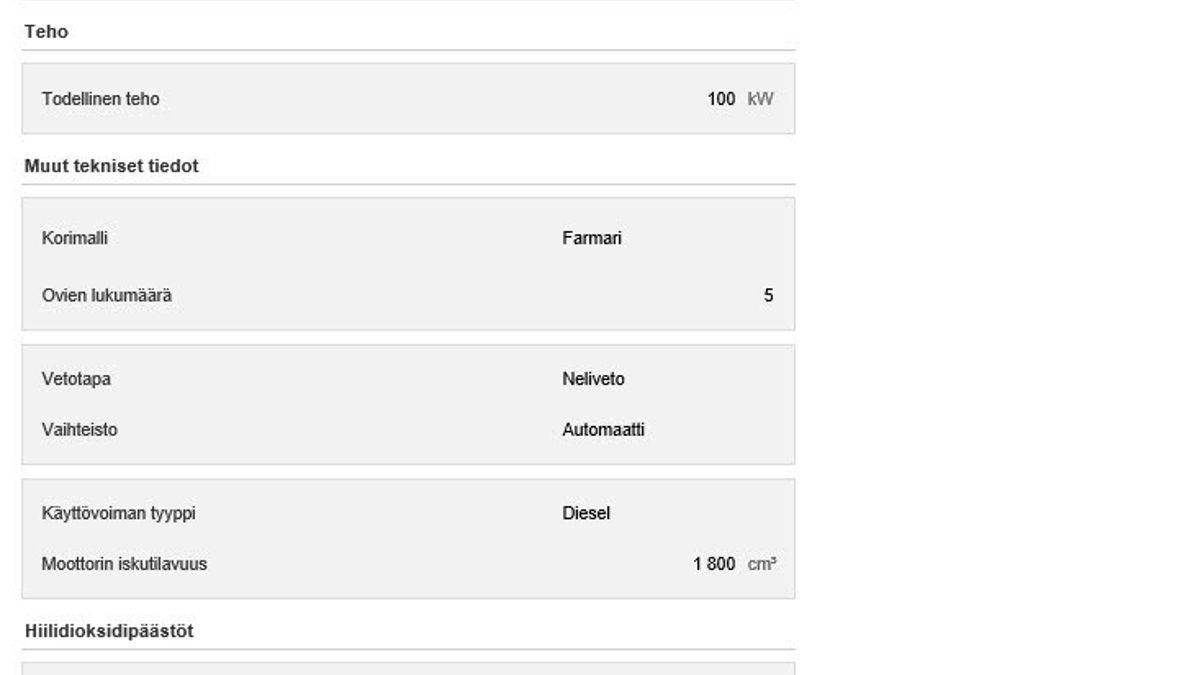1200x675 pixels.
Task: Click the door count value 5
Action: 768,295
